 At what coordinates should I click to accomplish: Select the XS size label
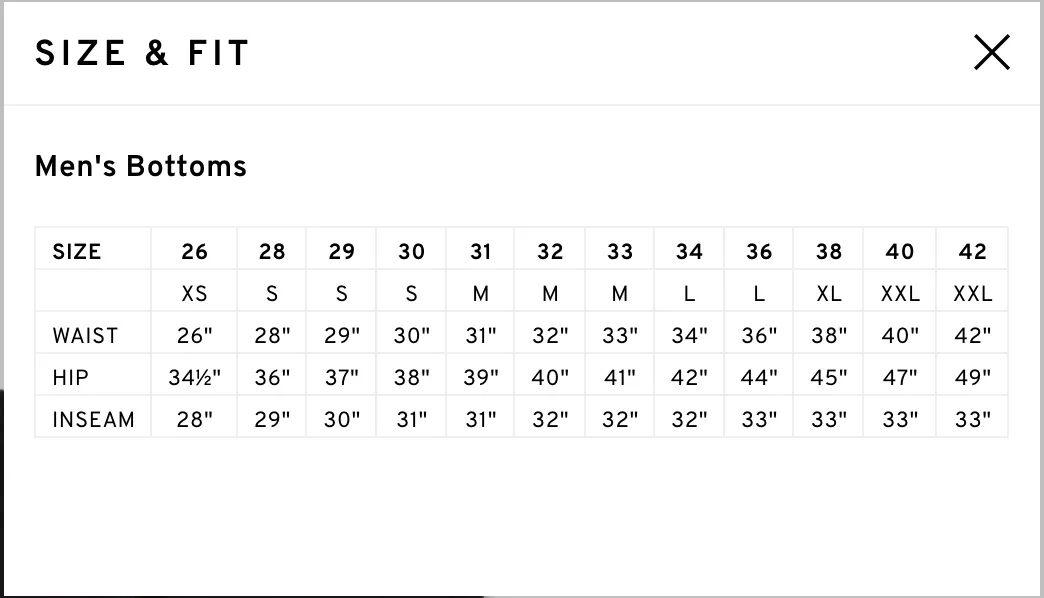194,293
